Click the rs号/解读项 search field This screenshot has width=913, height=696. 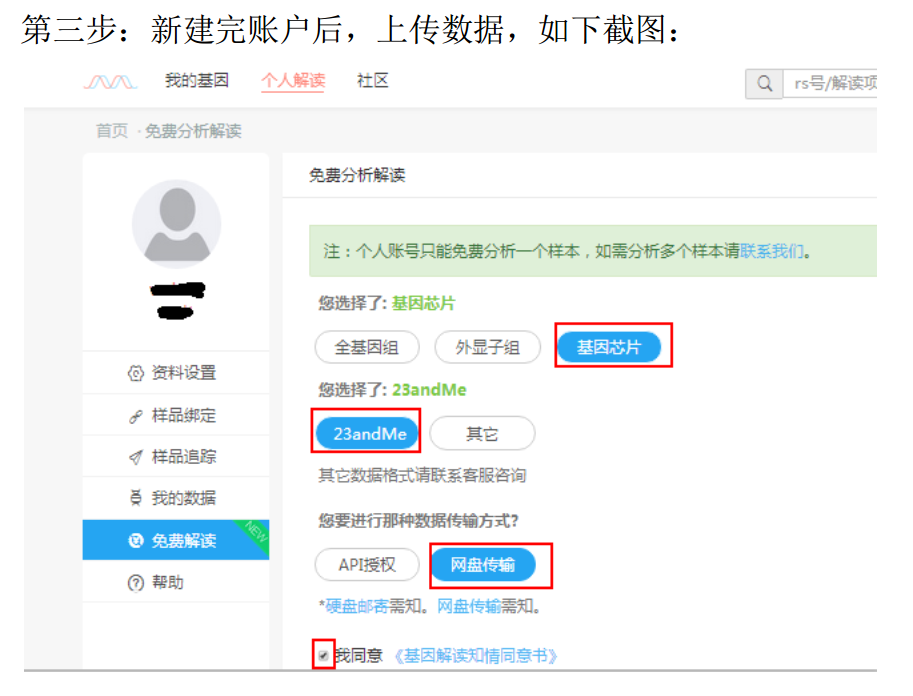click(x=830, y=83)
